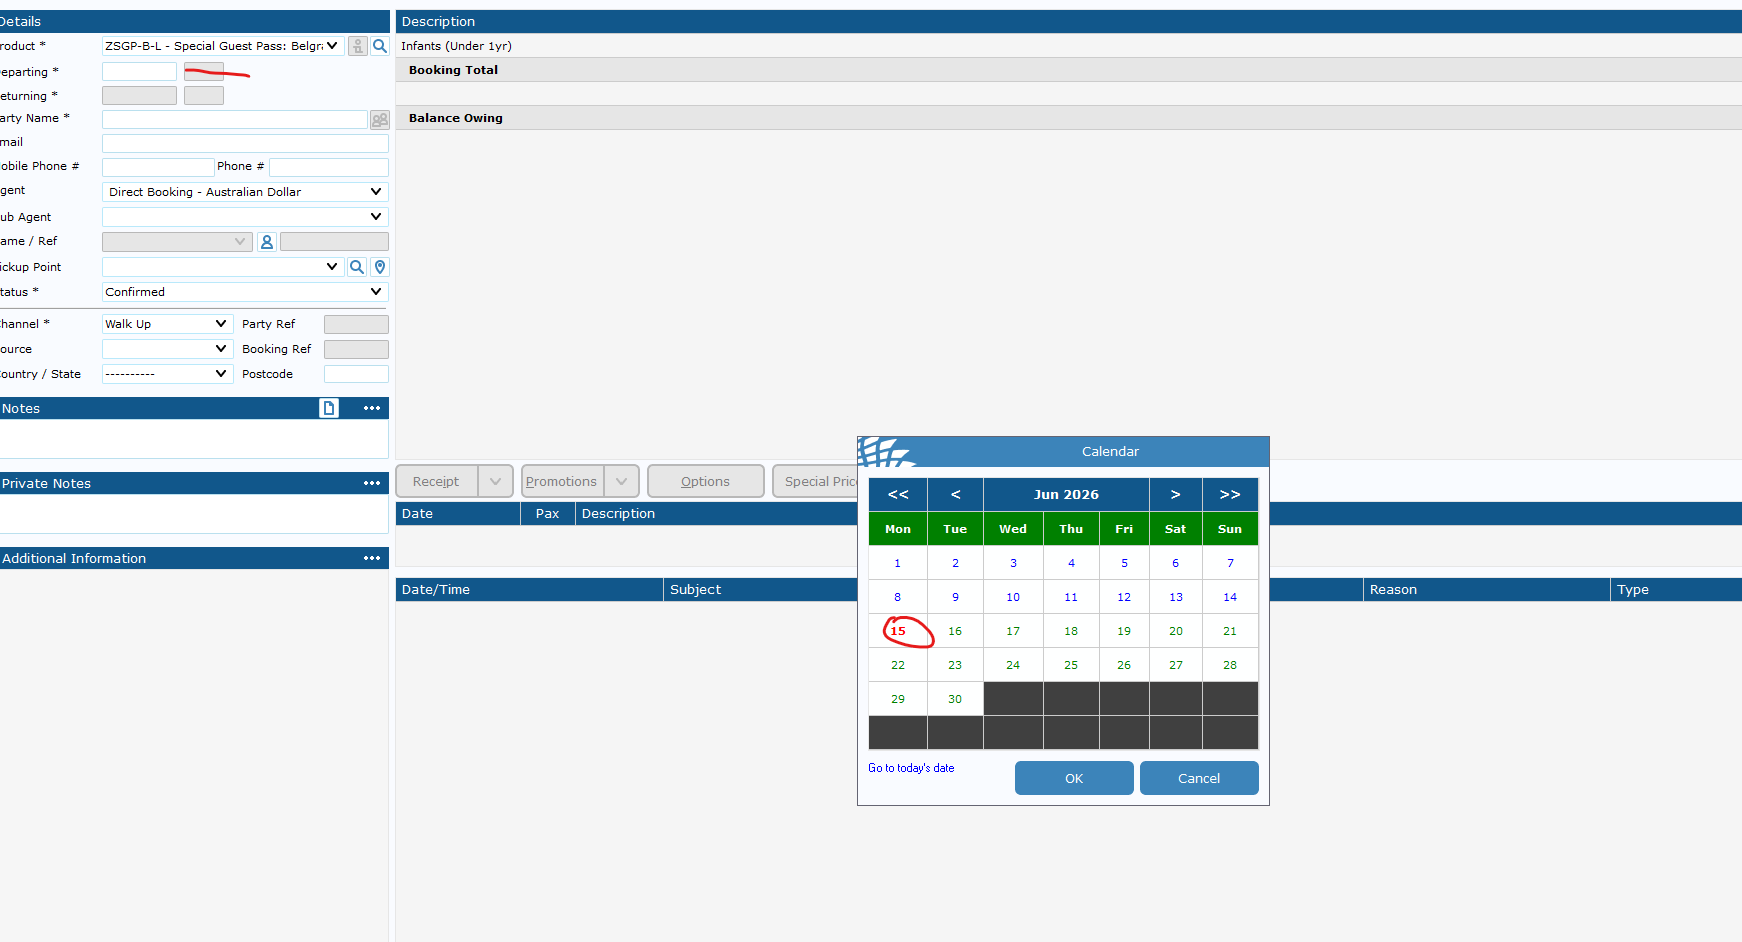1742x942 pixels.
Task: Click the Jun 2026 month title
Action: [x=1066, y=494]
